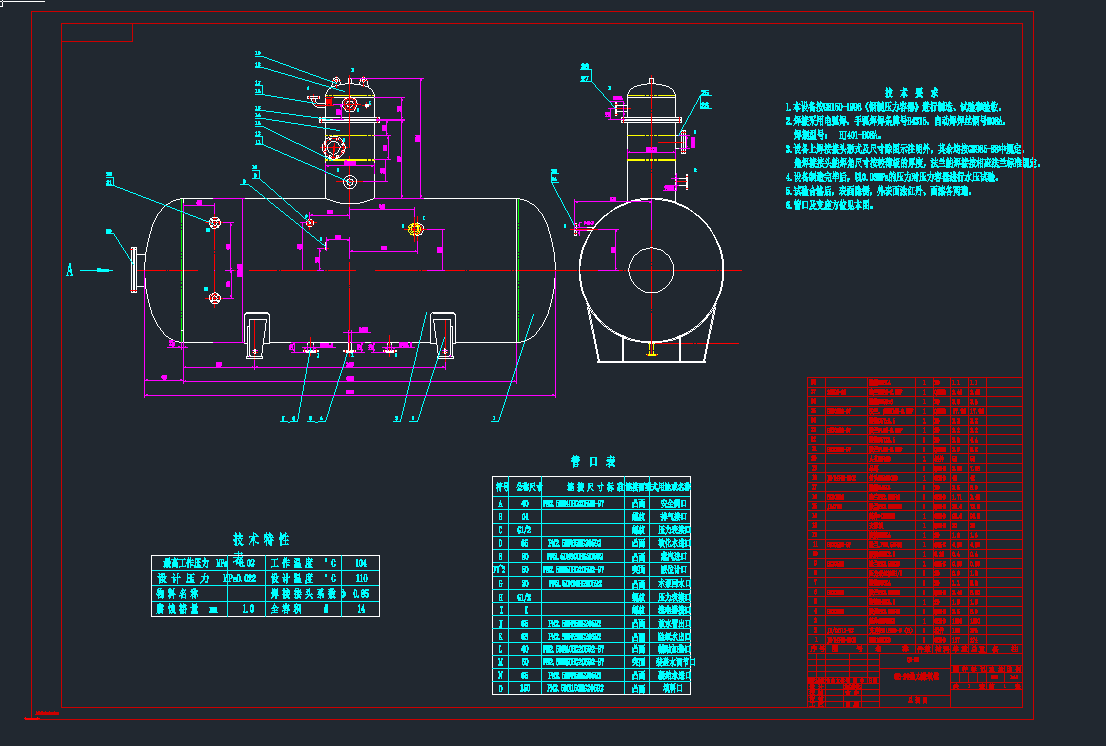This screenshot has width=1106, height=746.
Task: Click the lower red nozzle symbol on tank left
Action: (x=214, y=298)
